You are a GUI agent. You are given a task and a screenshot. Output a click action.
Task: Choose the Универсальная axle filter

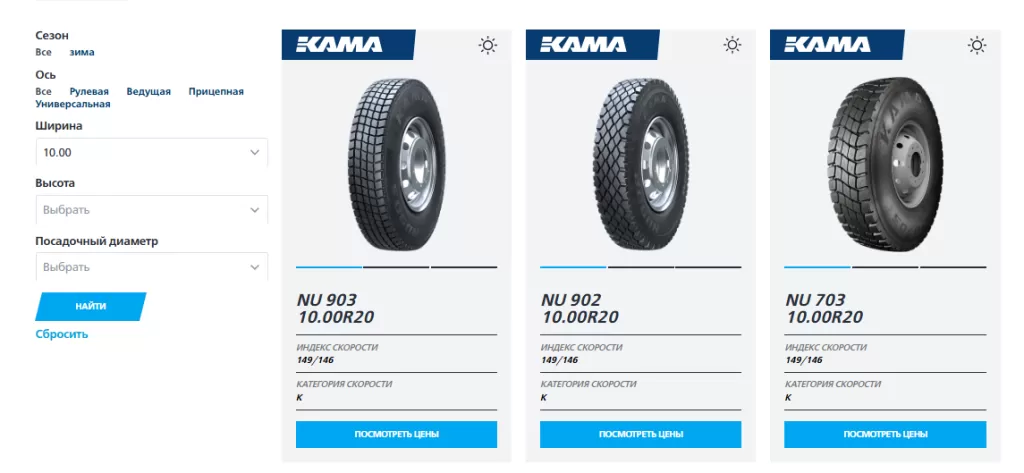pyautogui.click(x=73, y=104)
